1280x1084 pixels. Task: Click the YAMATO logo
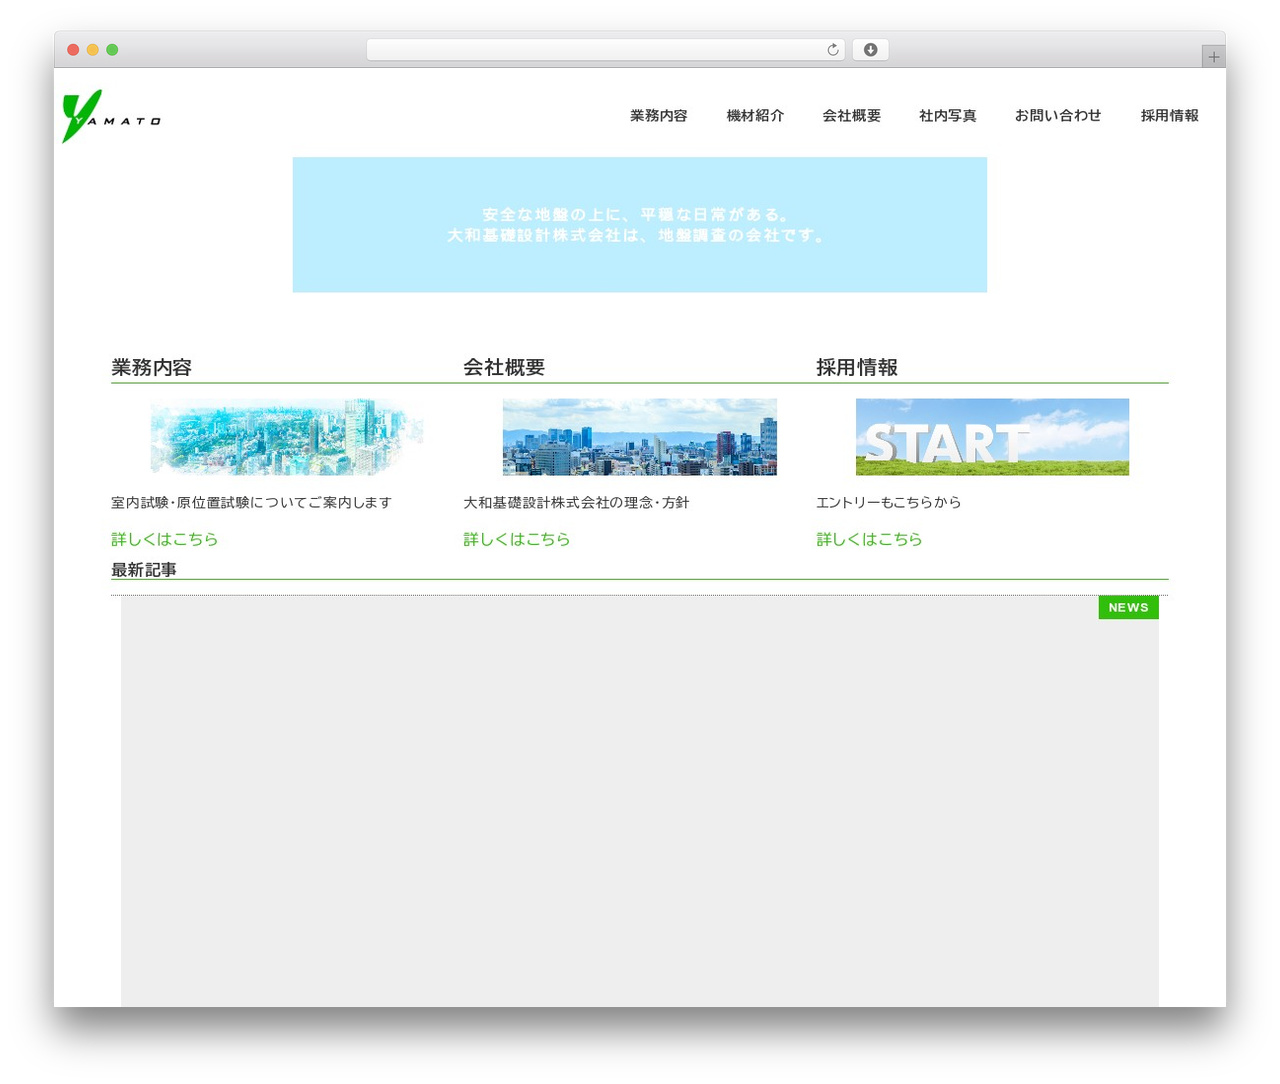tap(111, 116)
